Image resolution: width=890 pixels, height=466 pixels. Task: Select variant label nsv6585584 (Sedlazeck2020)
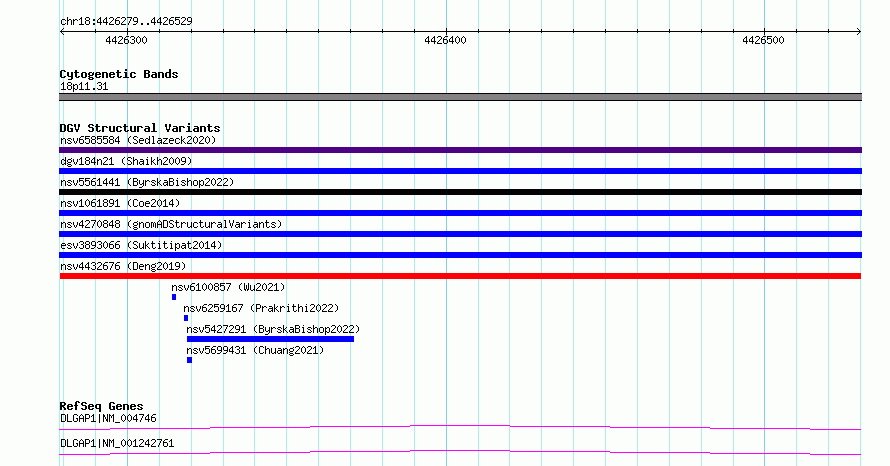pos(138,140)
